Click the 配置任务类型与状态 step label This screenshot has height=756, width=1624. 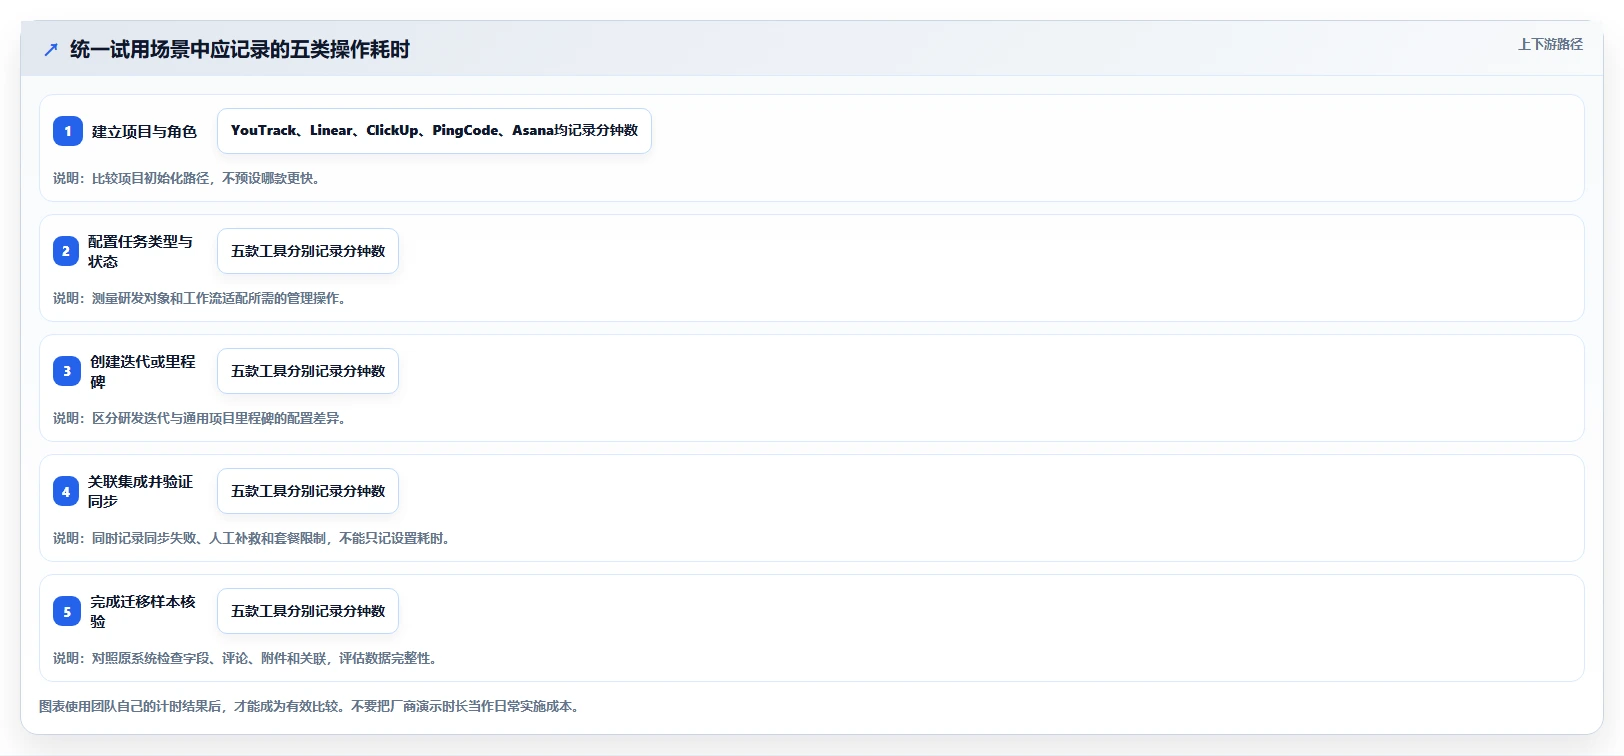click(140, 251)
